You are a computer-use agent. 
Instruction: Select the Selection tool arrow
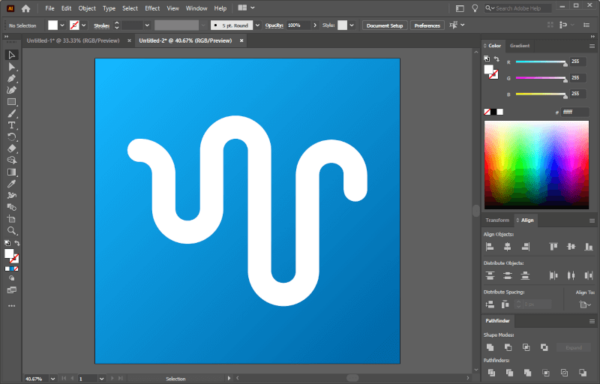coord(11,55)
